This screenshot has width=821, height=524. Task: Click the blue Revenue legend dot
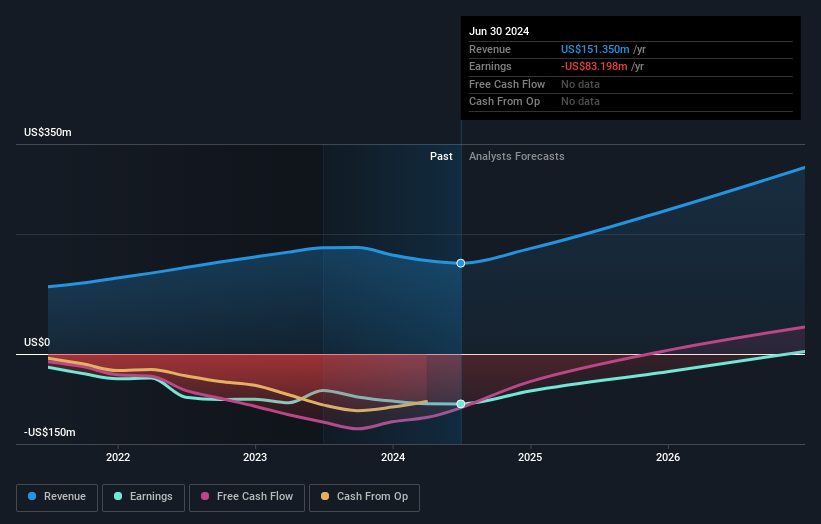click(x=32, y=496)
